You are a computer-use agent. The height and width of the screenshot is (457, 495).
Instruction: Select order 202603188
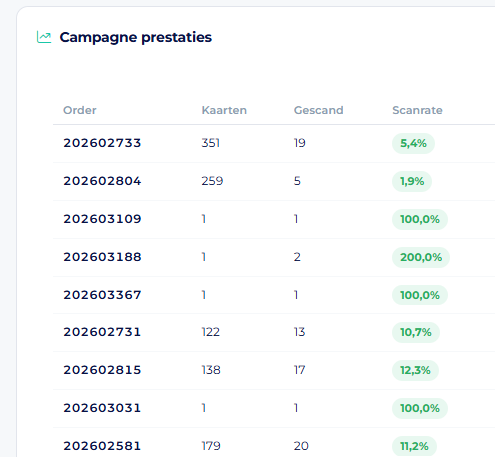(102, 257)
